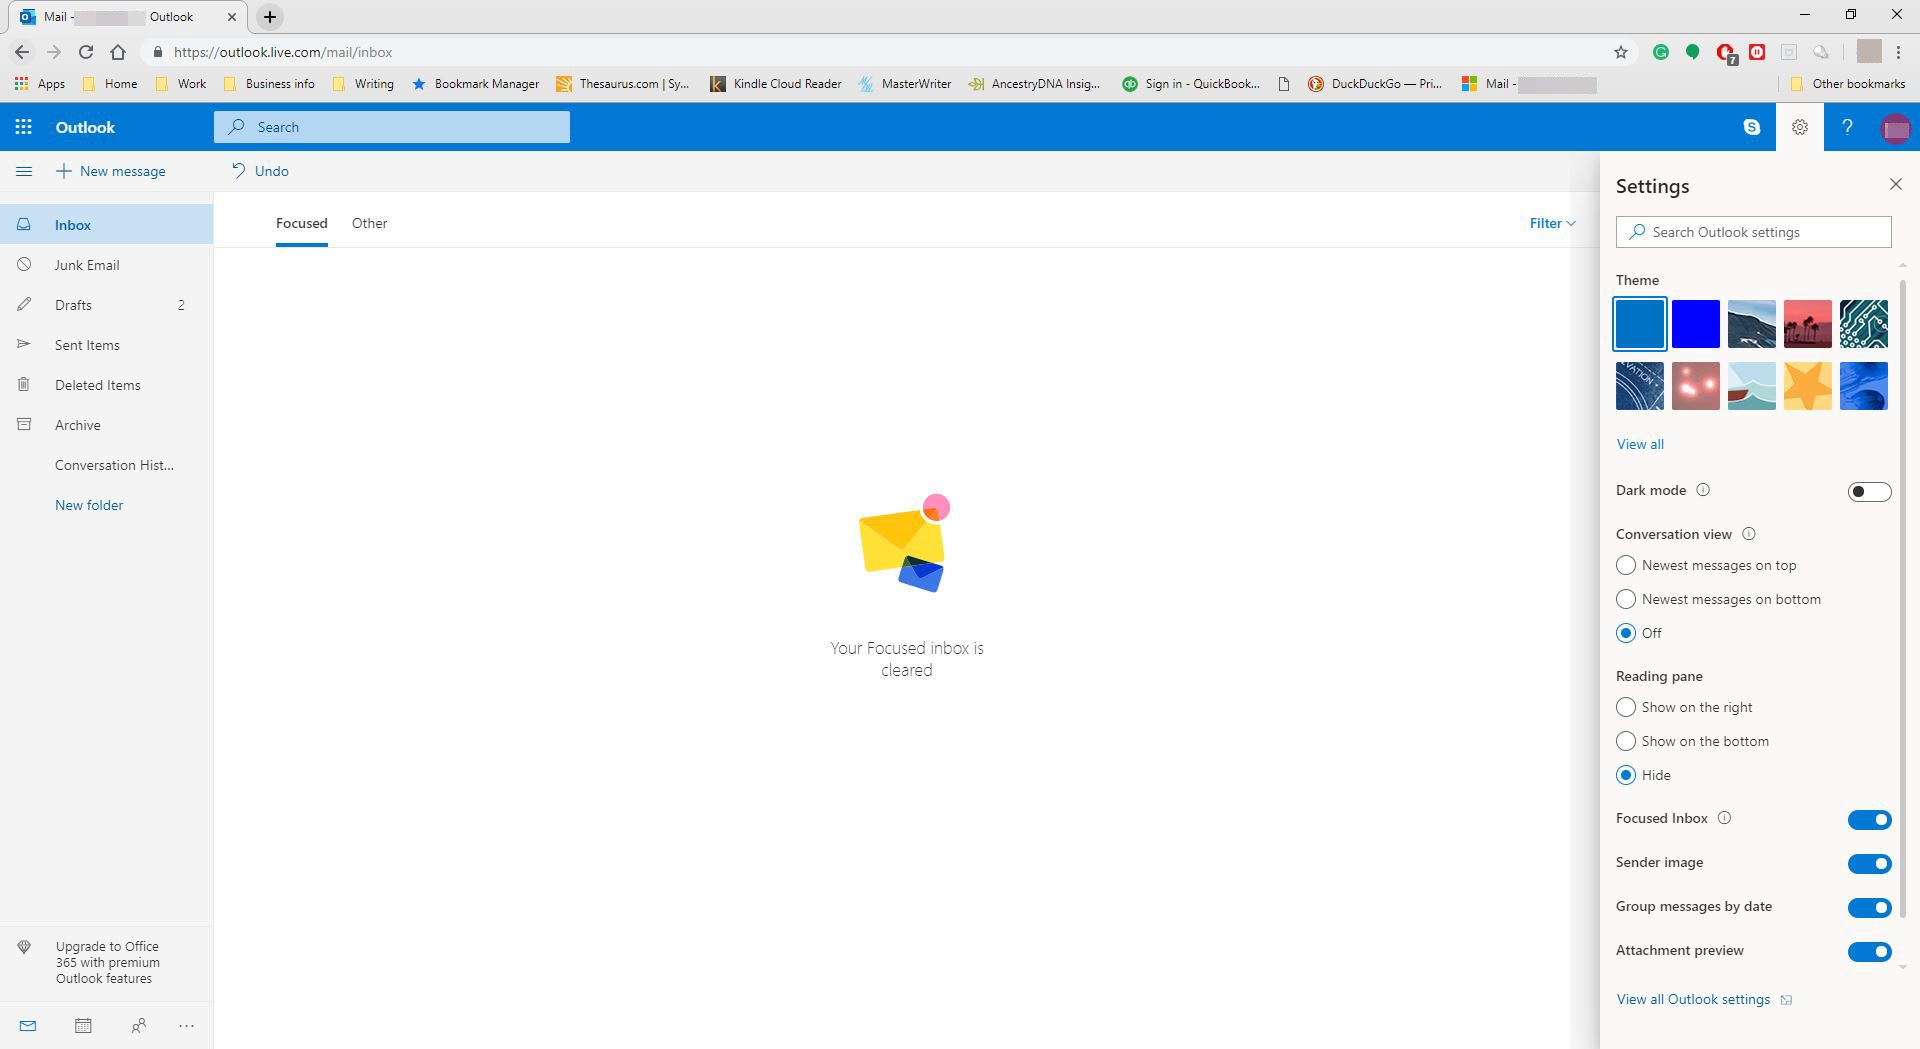This screenshot has width=1920, height=1049.
Task: Open Other bookmarks folder
Action: [x=1847, y=84]
